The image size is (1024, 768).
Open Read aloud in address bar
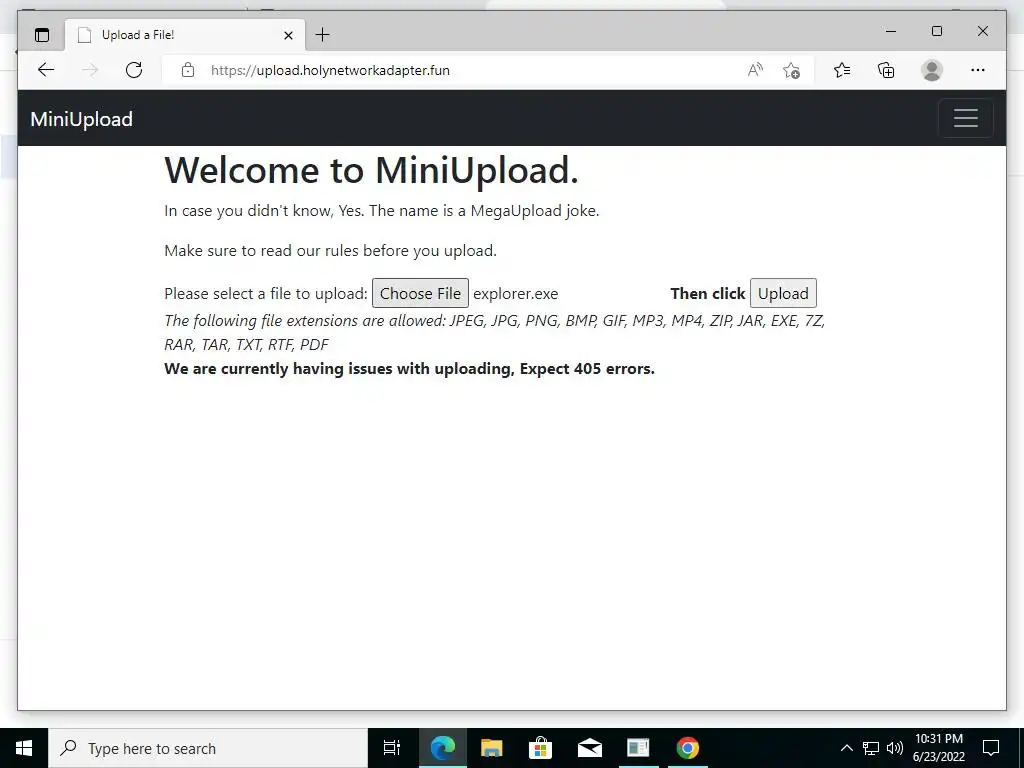tap(755, 70)
